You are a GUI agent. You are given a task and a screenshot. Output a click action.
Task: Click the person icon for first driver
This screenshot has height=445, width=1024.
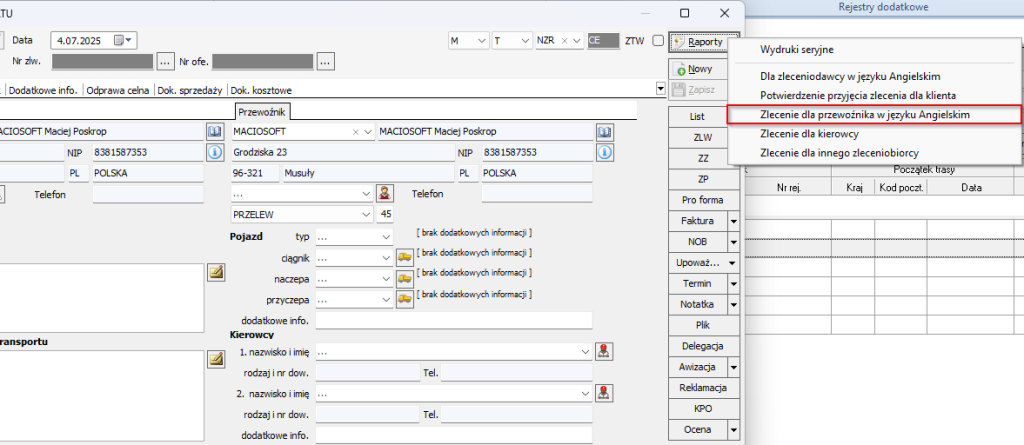(x=604, y=351)
